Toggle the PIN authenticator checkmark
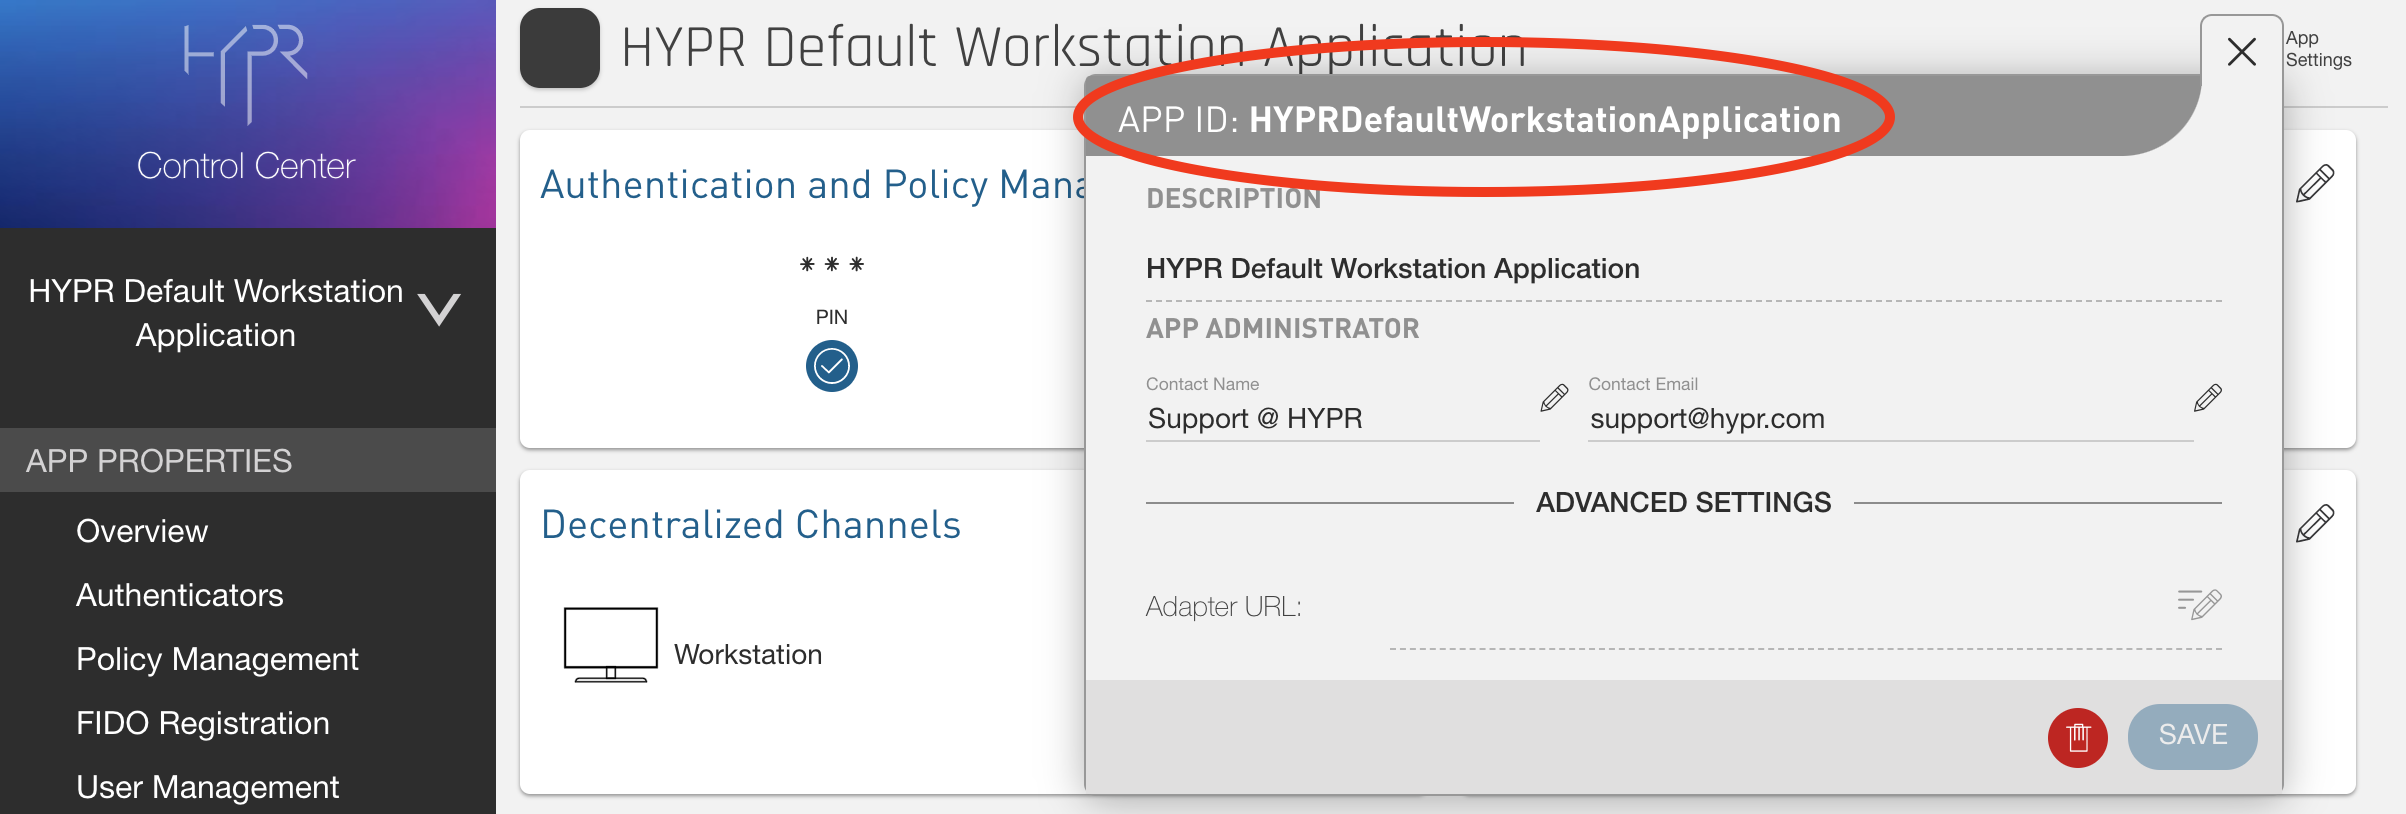 pos(832,366)
